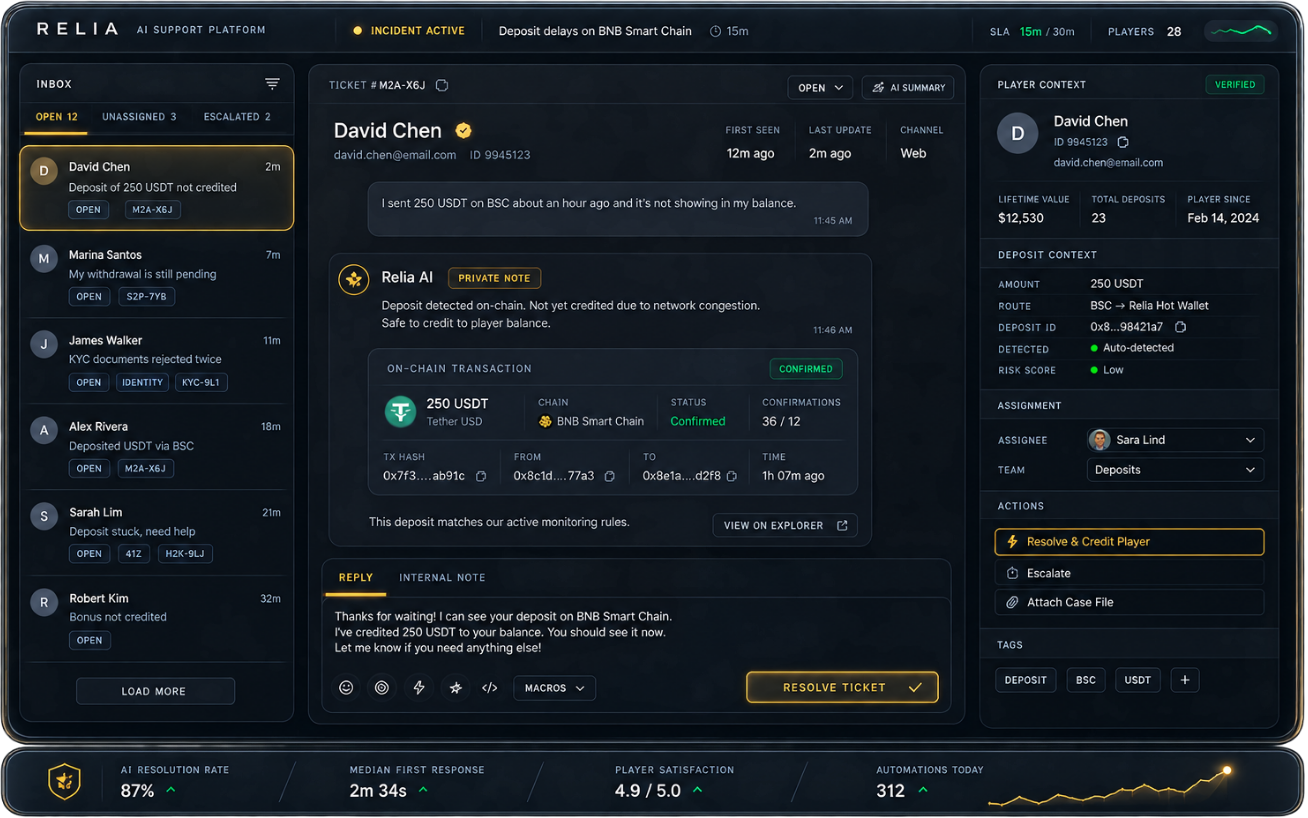Switch to Unassigned 3 inbox tab
Screen dimensions: 1308x818
(x=139, y=117)
